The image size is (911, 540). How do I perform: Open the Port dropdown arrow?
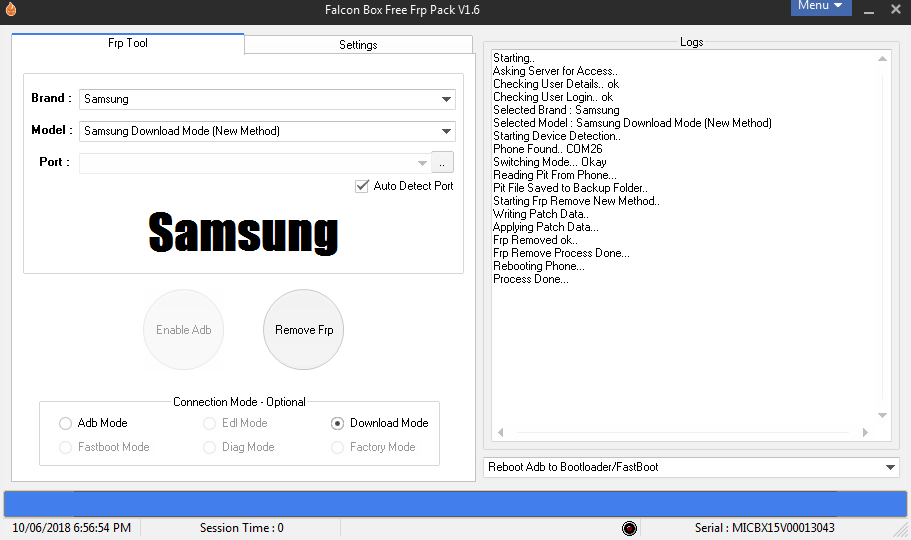click(422, 163)
